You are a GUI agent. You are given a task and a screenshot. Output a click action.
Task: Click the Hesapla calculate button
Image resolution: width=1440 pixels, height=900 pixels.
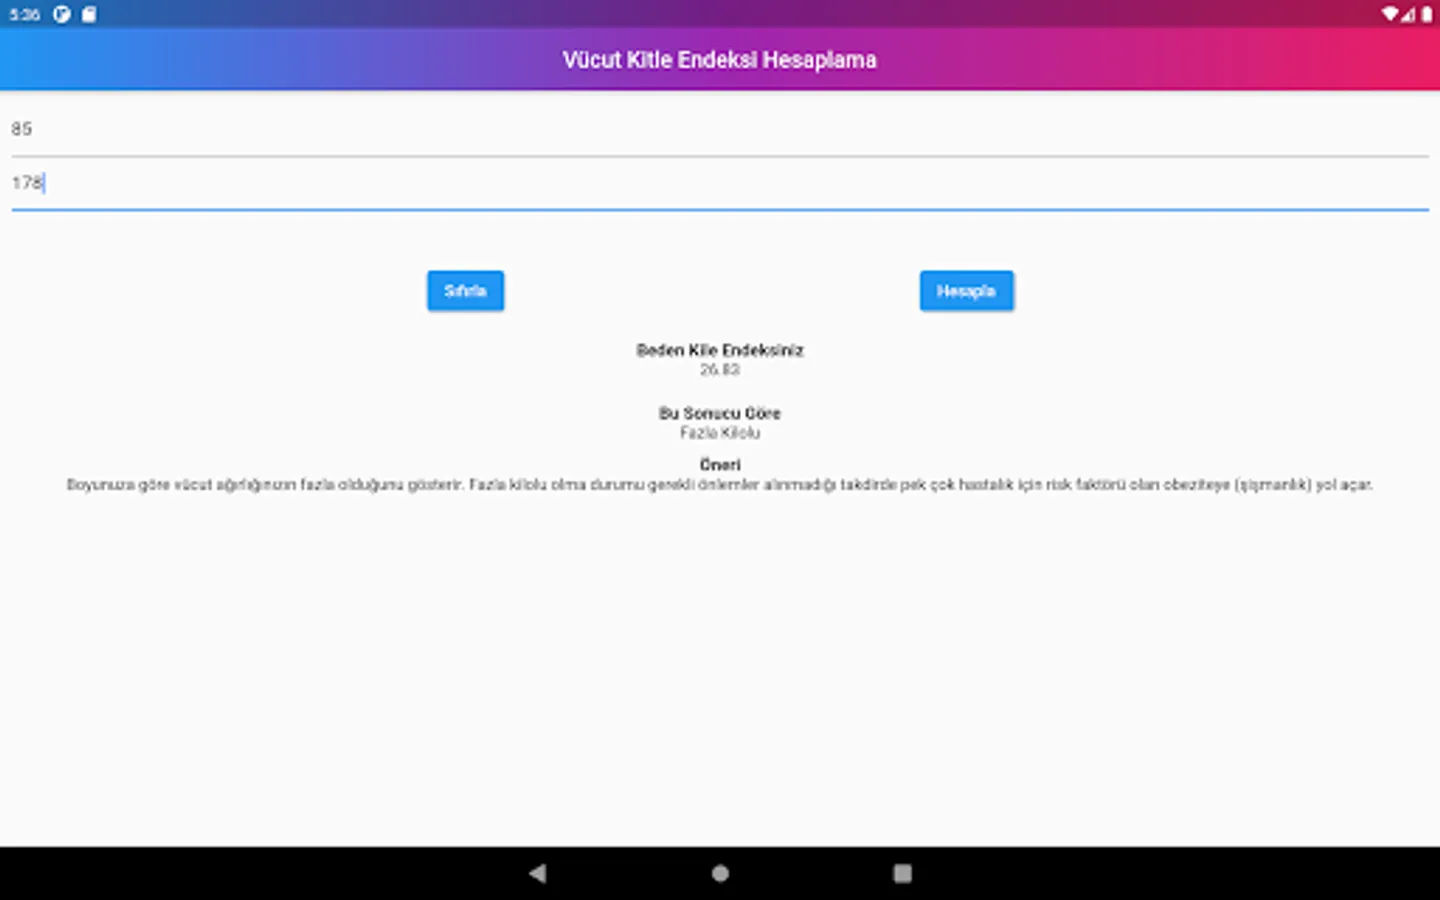click(966, 291)
